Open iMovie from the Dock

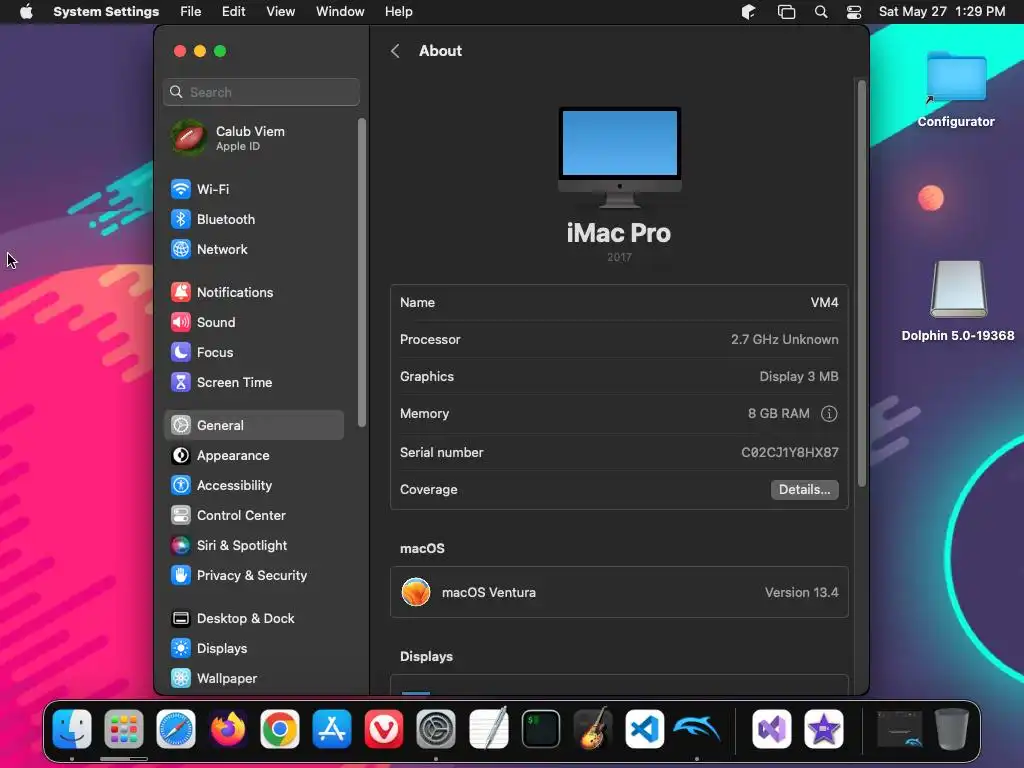[824, 729]
